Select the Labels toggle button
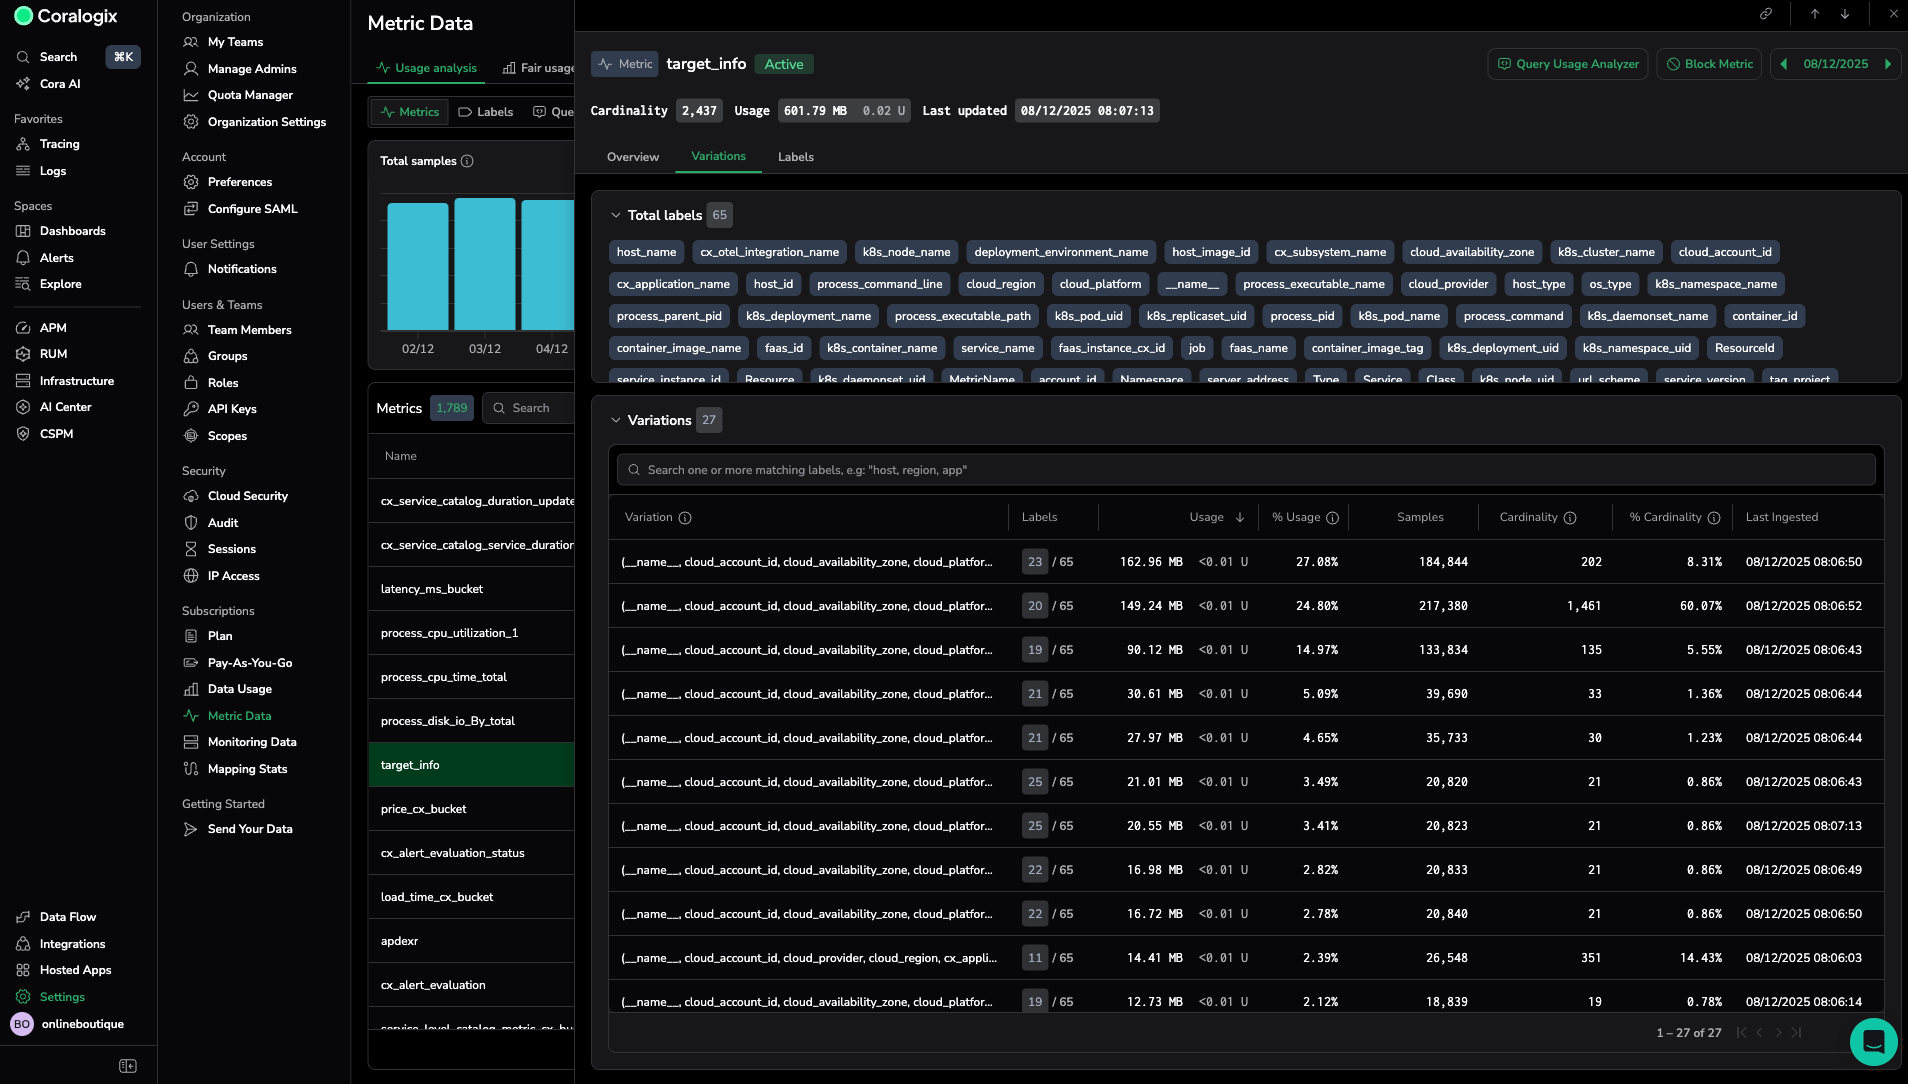1908x1084 pixels. click(486, 112)
